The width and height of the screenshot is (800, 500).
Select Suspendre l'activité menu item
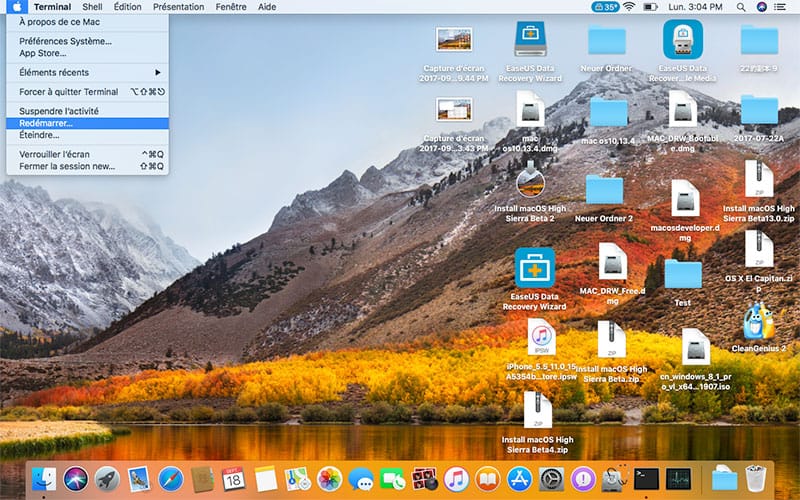click(x=87, y=111)
